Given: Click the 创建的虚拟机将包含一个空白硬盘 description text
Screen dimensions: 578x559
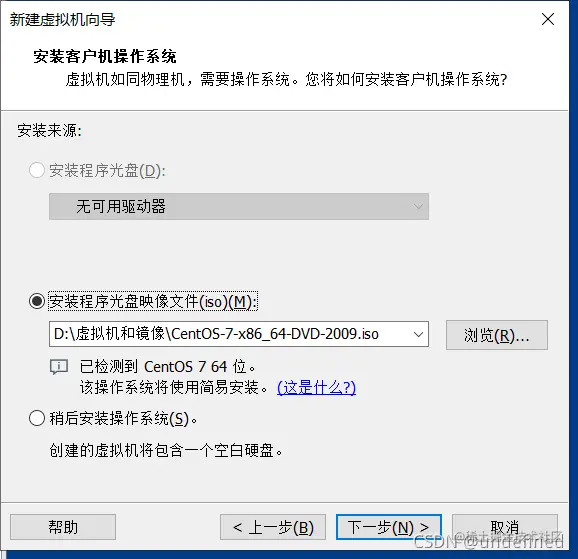Looking at the screenshot, I should (x=166, y=450).
